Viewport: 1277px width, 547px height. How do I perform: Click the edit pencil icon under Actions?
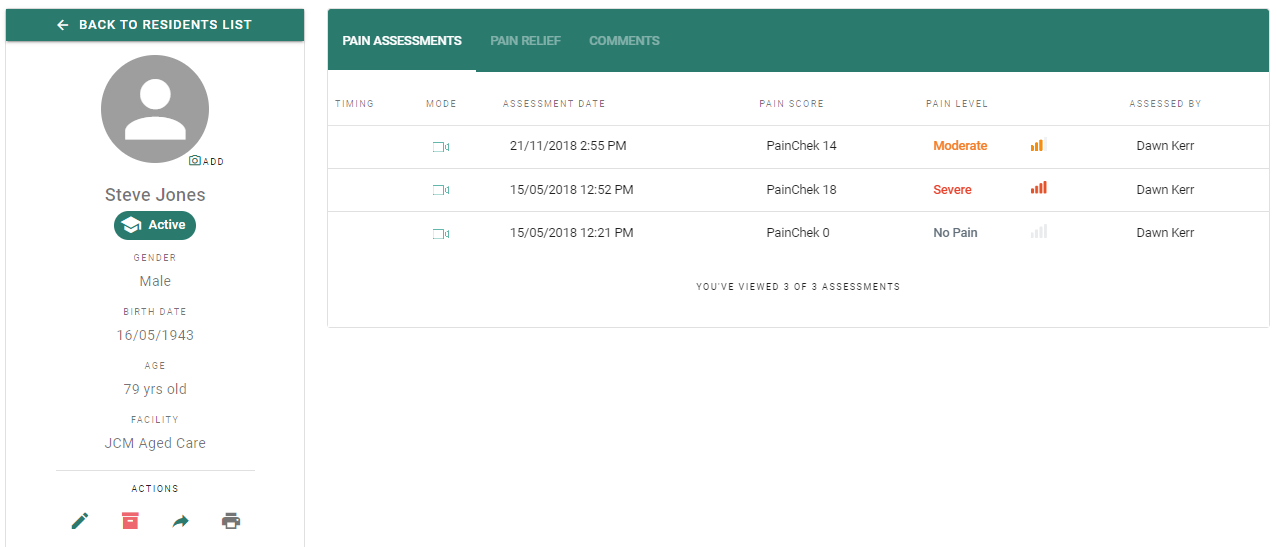(x=80, y=521)
